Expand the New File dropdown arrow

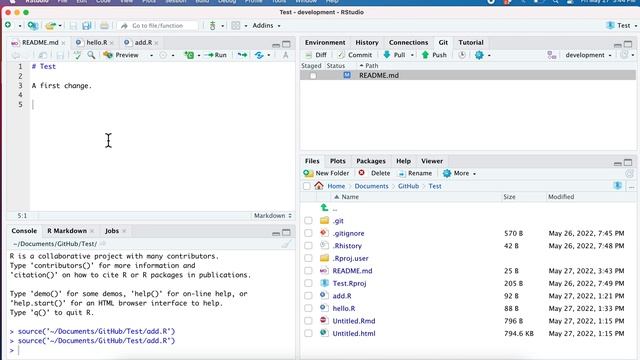point(19,26)
